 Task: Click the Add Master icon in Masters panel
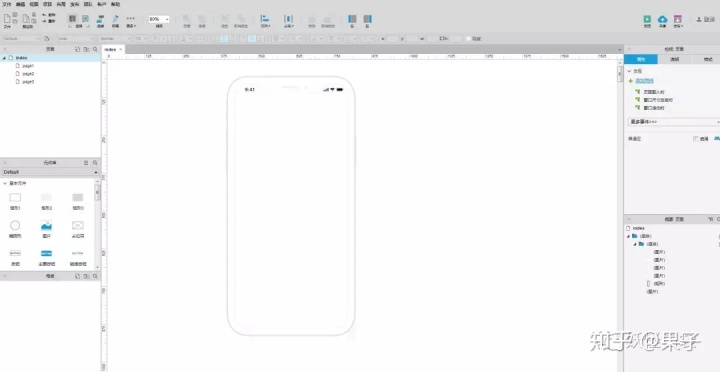pyautogui.click(x=78, y=276)
